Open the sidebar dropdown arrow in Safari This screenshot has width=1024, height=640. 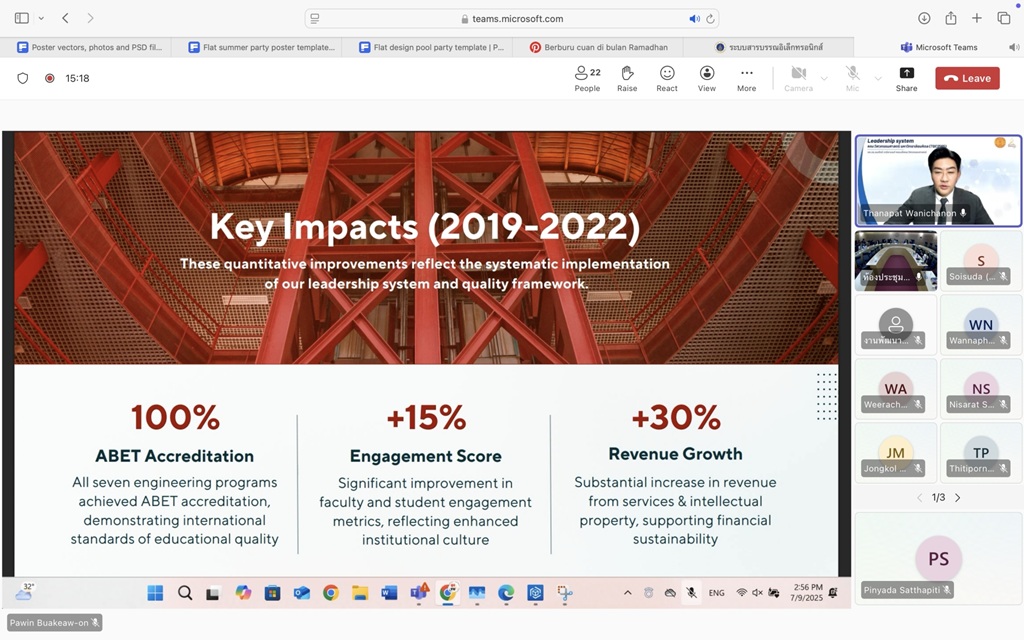pos(41,18)
